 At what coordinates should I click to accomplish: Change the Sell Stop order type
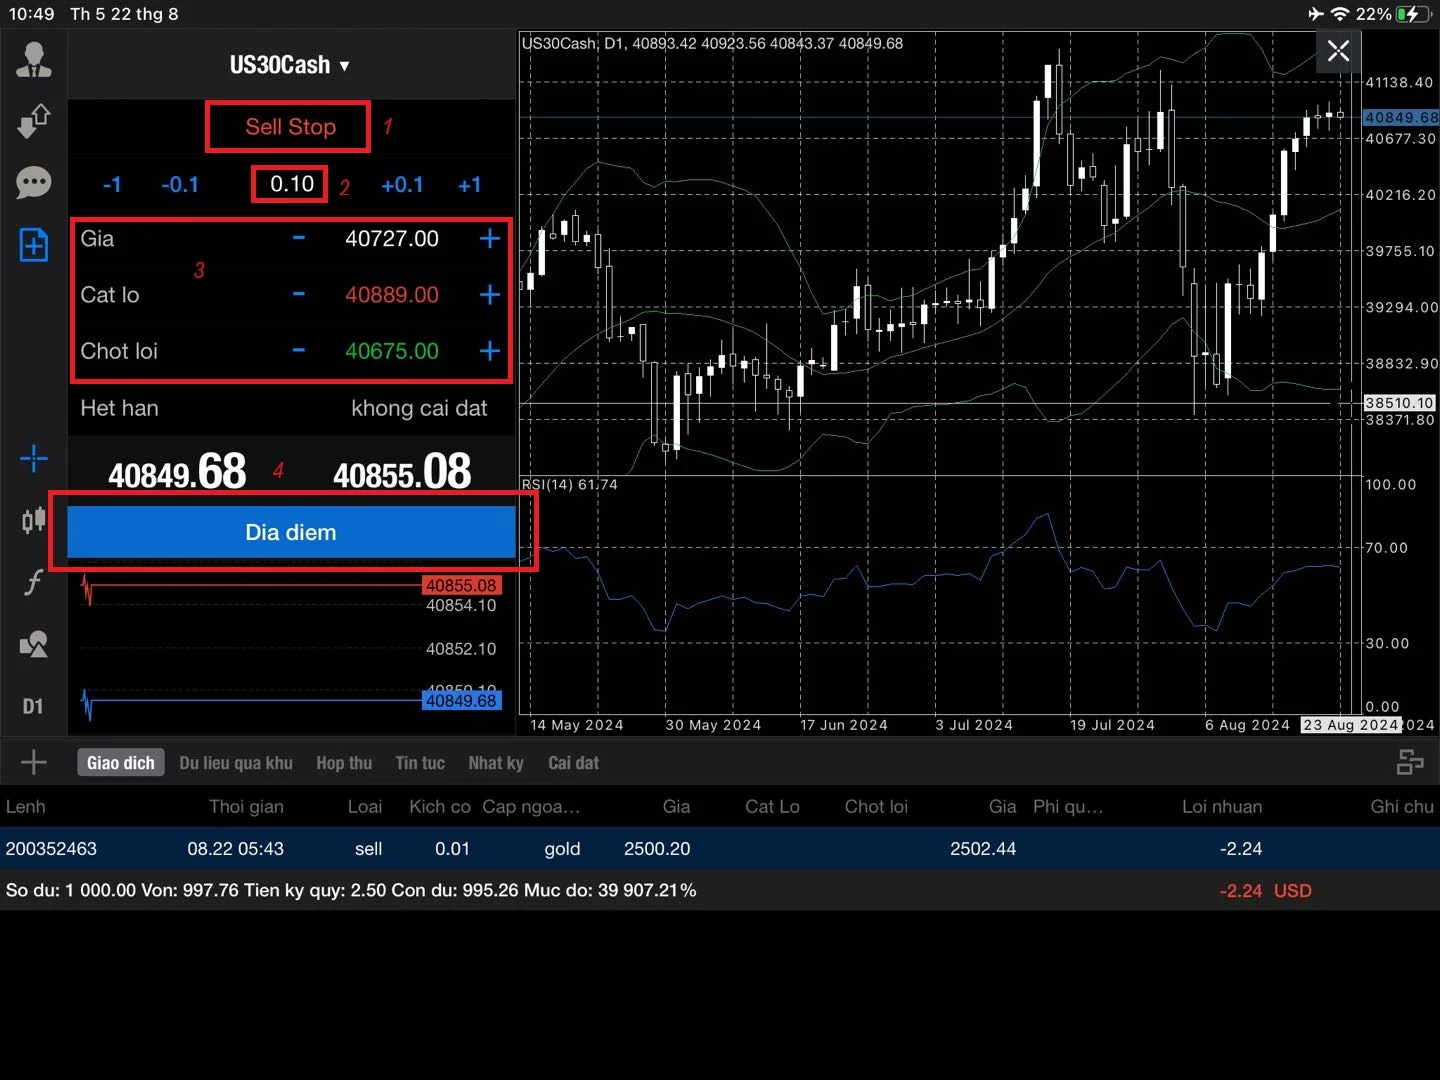click(290, 126)
